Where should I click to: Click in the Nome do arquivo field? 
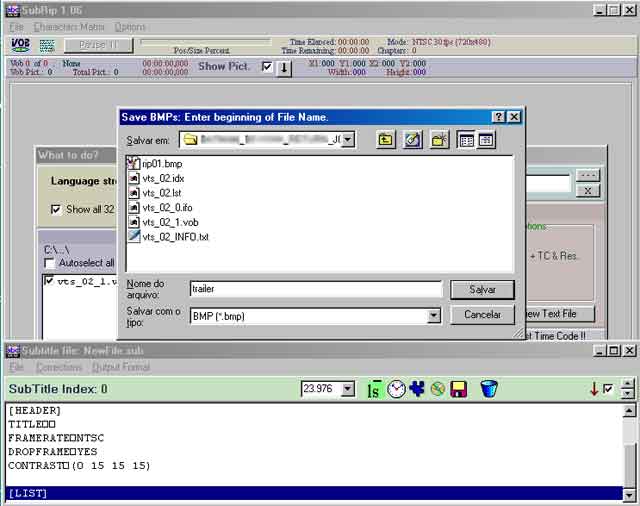pos(316,289)
